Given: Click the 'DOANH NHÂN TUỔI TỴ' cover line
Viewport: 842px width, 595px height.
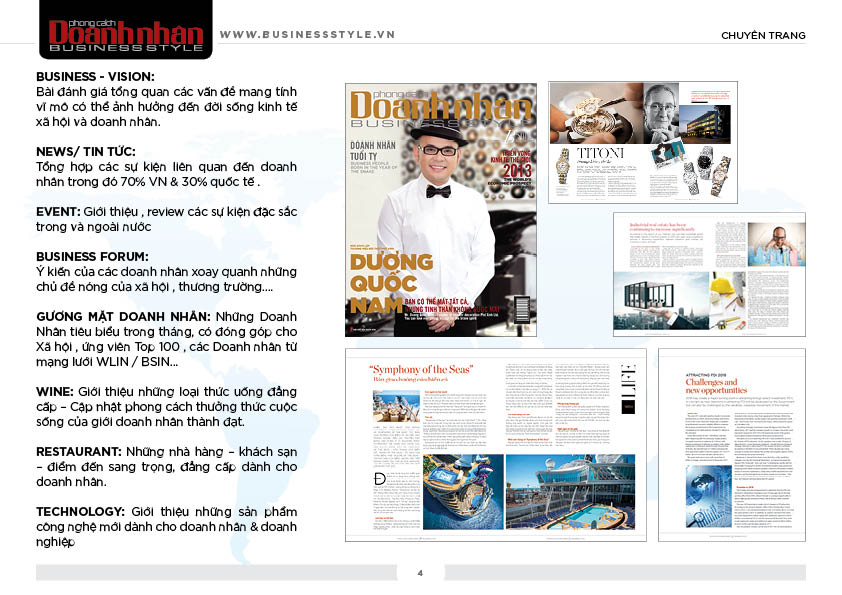Looking at the screenshot, I should (x=373, y=150).
